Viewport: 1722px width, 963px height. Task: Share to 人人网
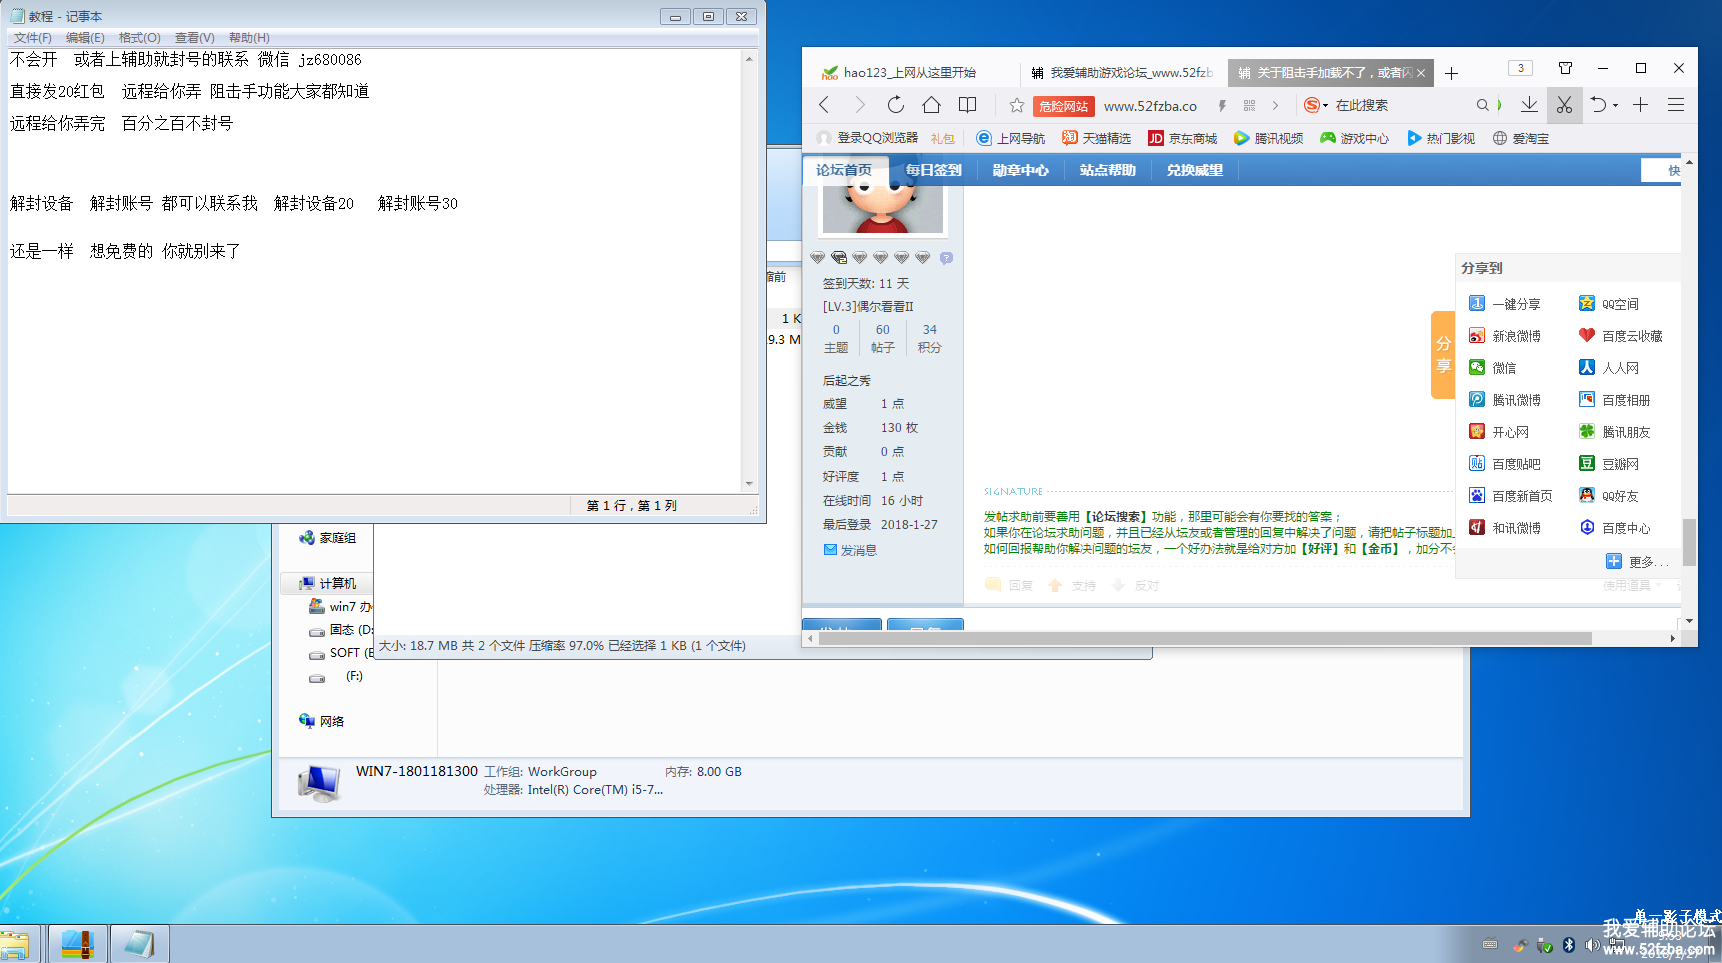click(1609, 368)
